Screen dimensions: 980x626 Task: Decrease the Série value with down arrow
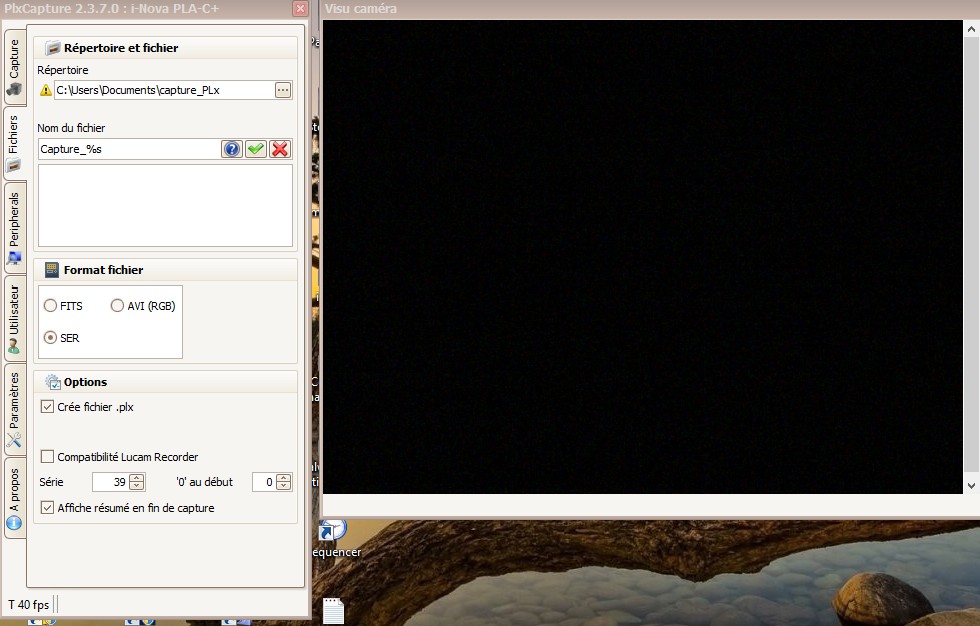[x=137, y=486]
